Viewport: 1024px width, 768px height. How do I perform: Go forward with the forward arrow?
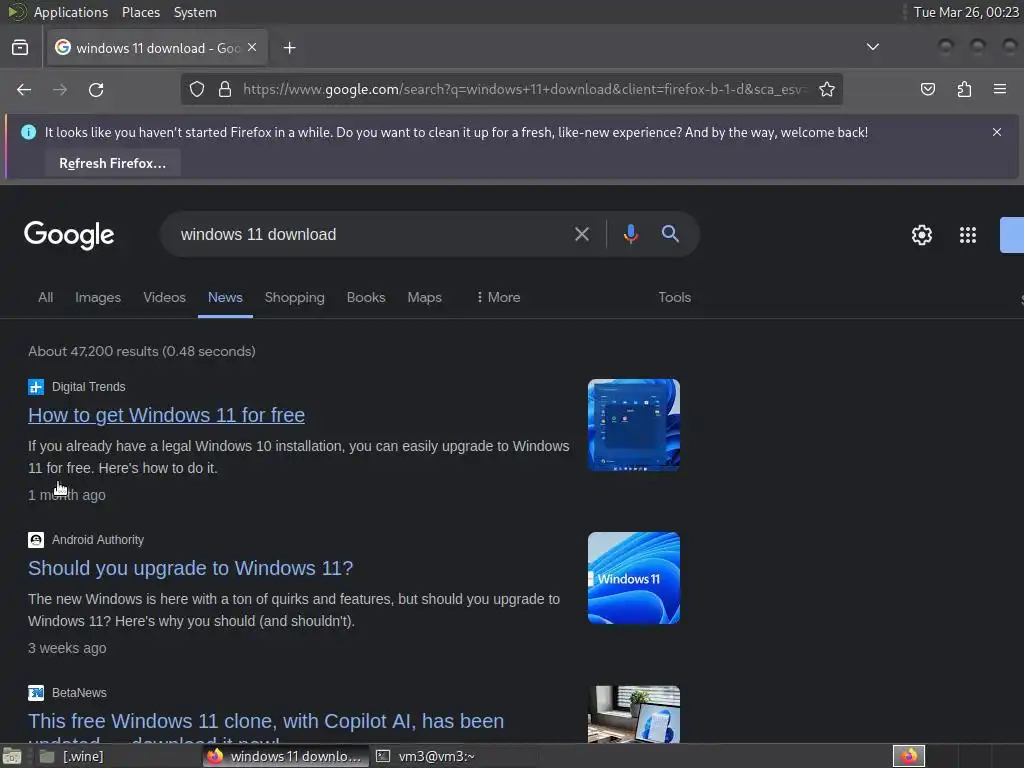(x=60, y=89)
